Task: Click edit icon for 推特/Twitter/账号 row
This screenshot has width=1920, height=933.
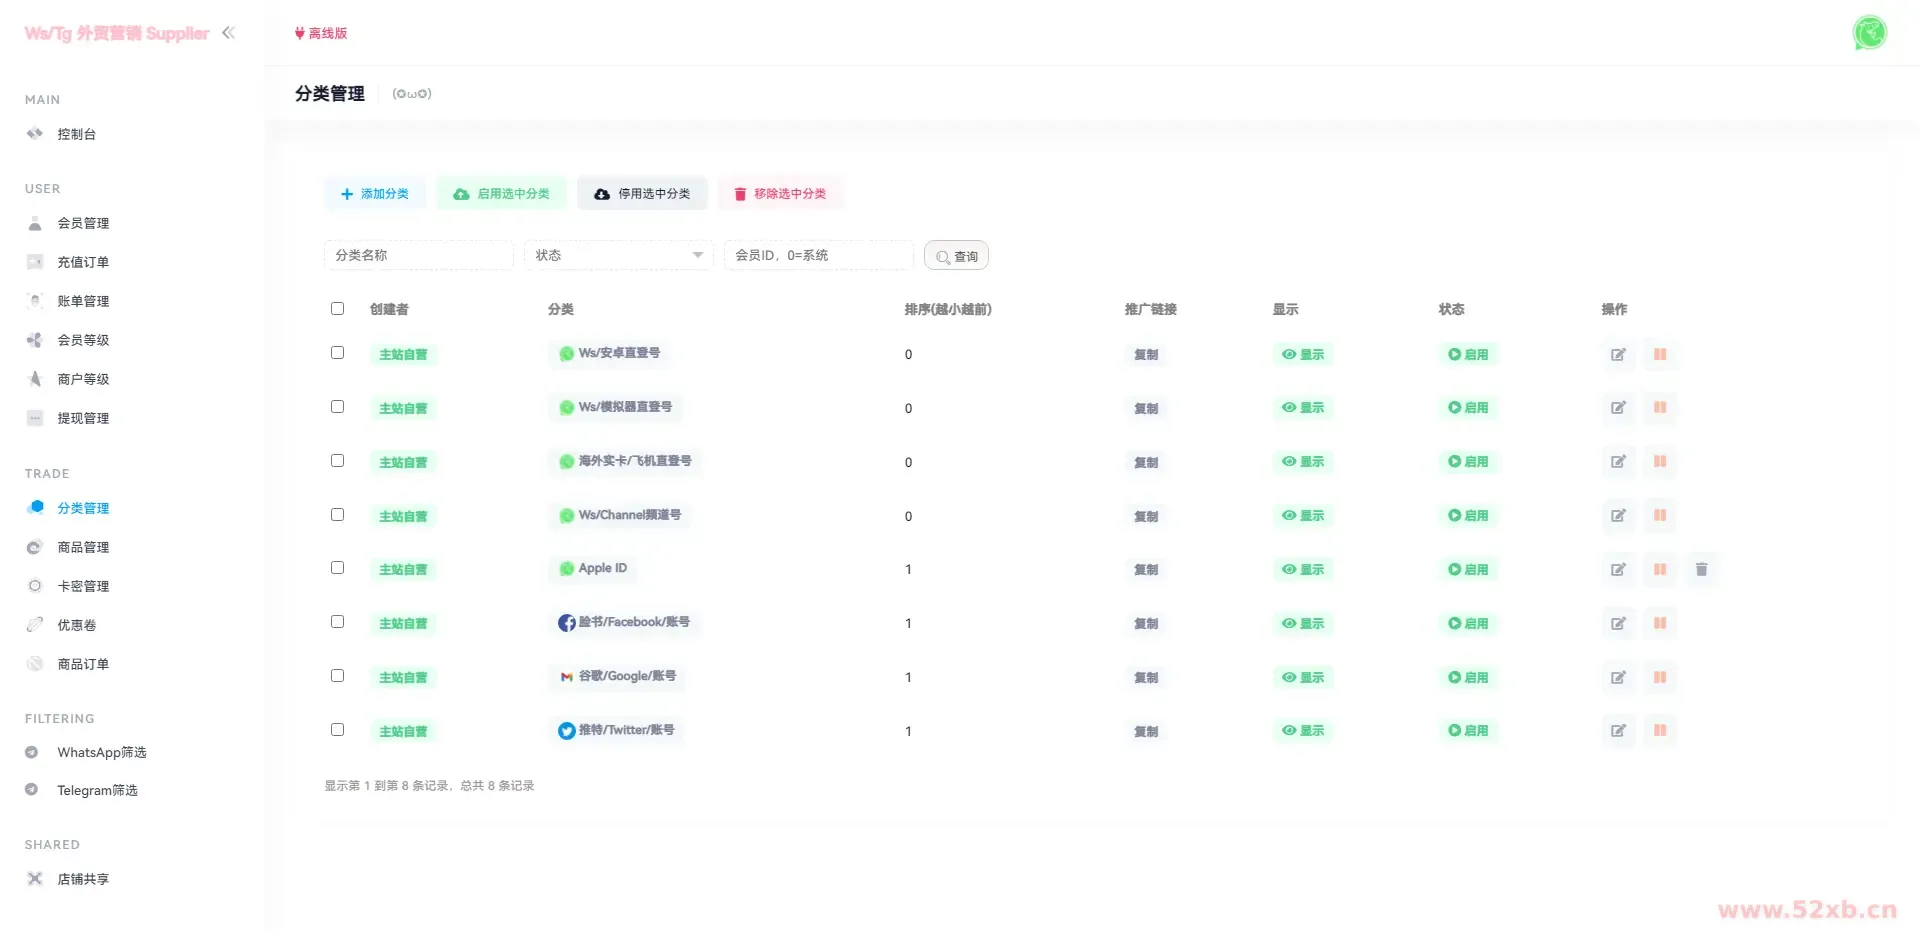Action: point(1617,731)
